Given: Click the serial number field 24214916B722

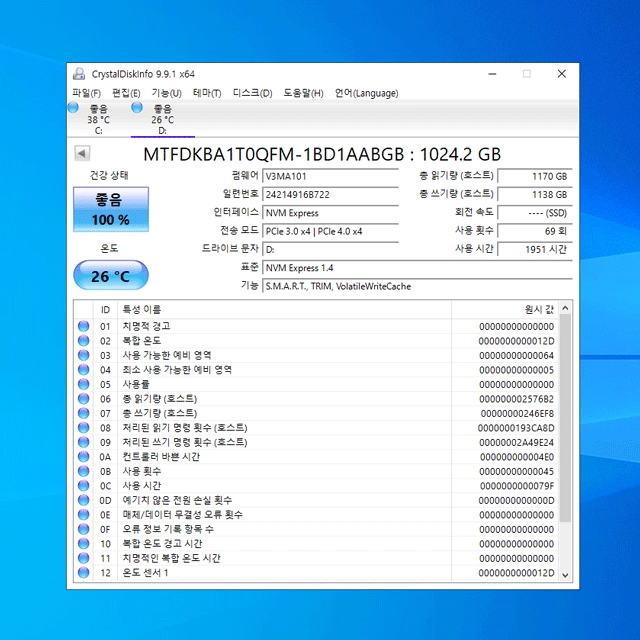Looking at the screenshot, I should pos(330,195).
